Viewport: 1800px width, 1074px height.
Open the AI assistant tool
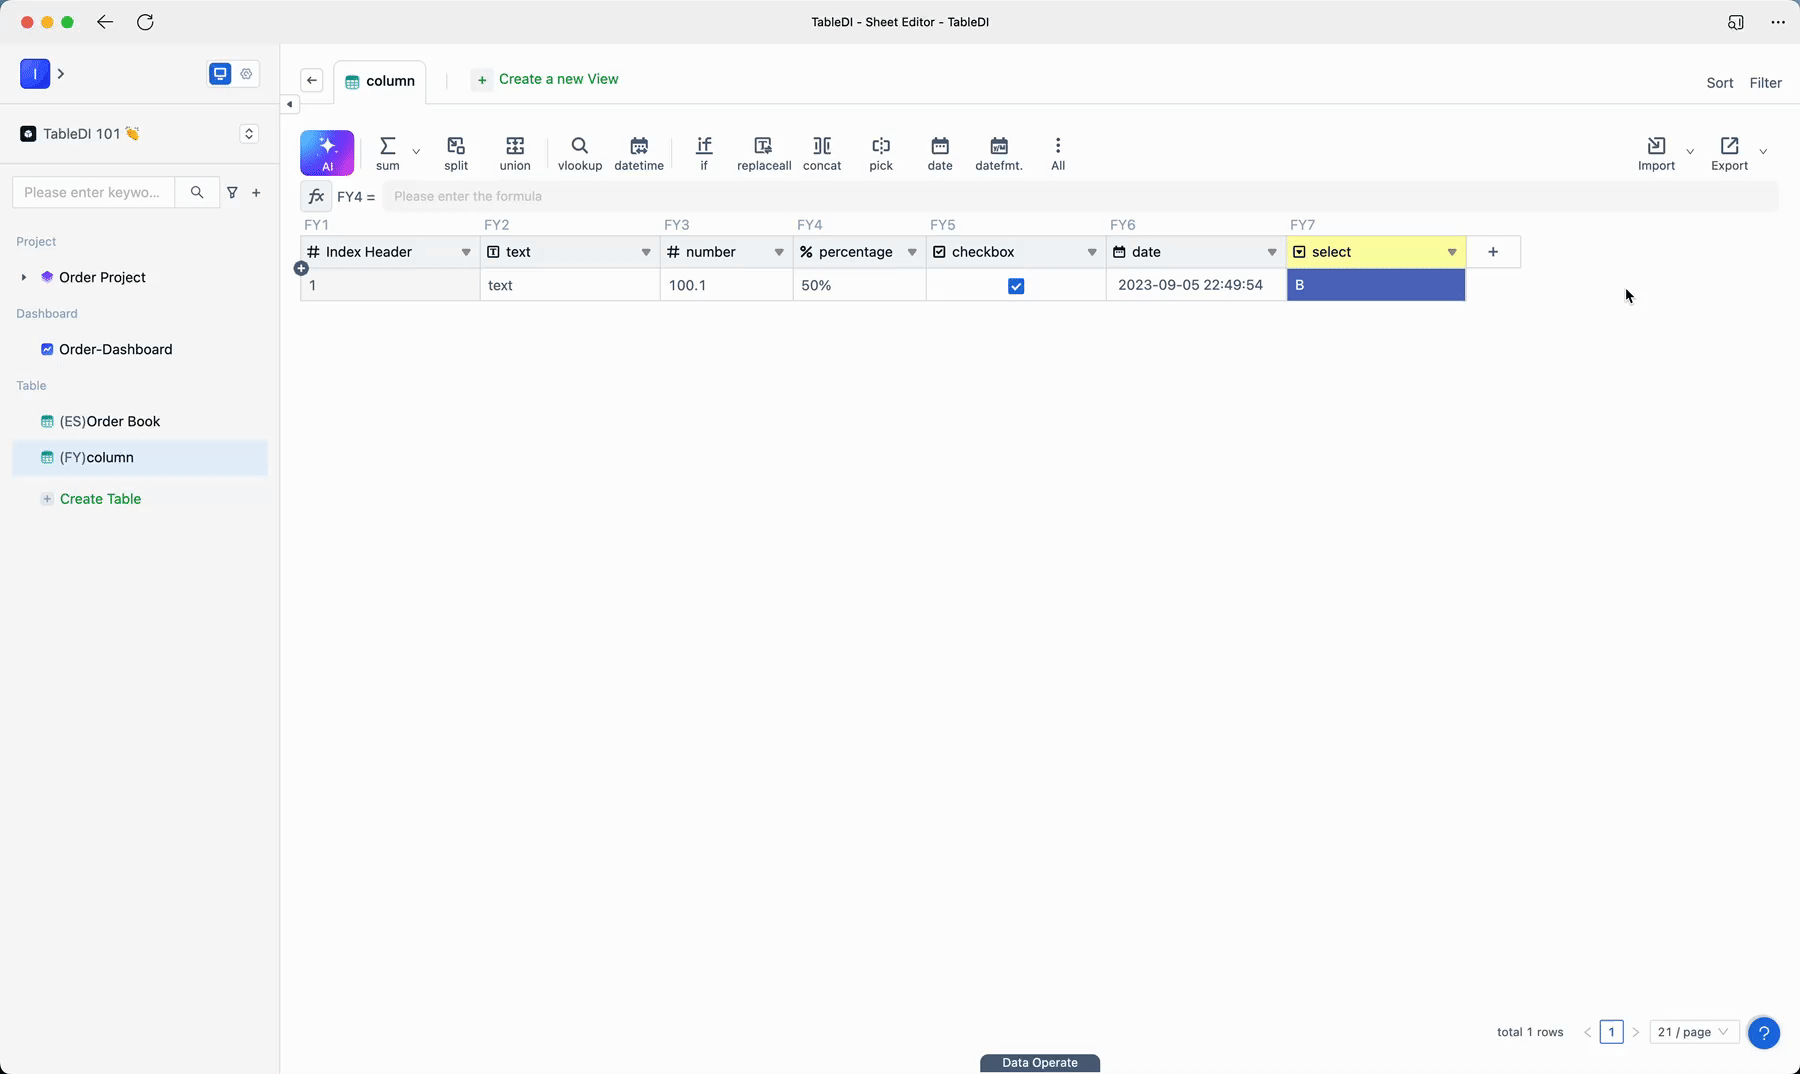(327, 153)
